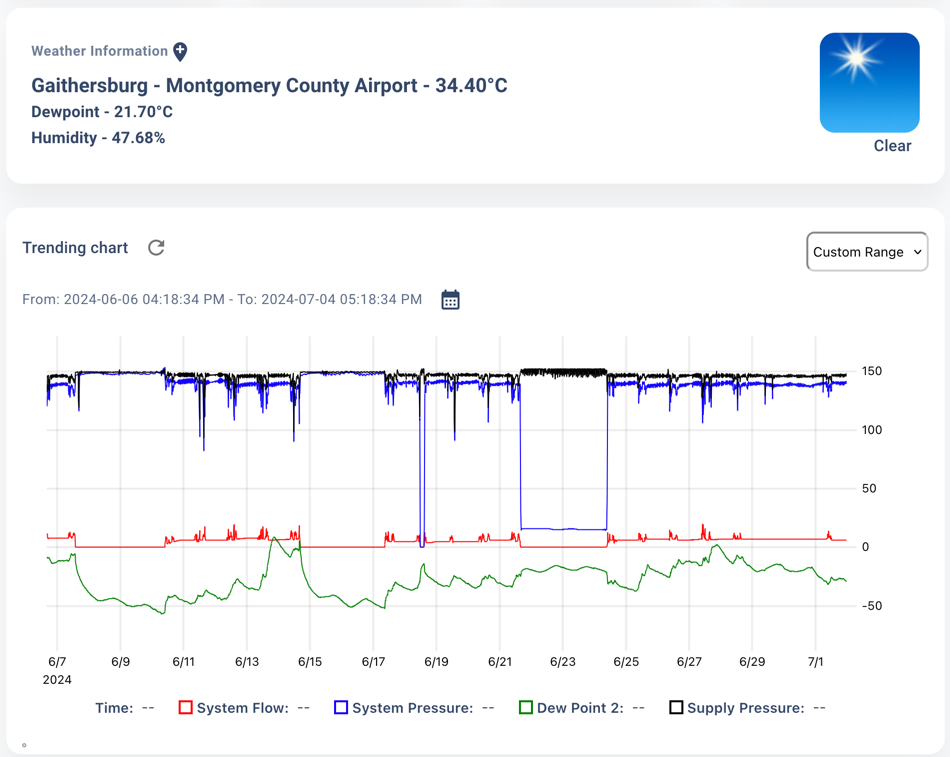Click the blue System Pressure legend square
Viewport: 950px width, 757px height.
coord(341,707)
